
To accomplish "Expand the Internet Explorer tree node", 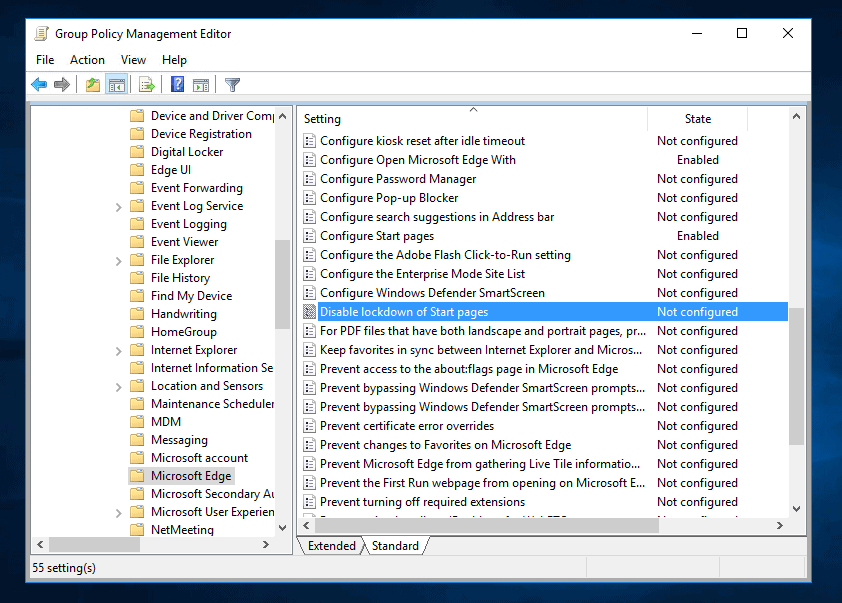I will (x=119, y=351).
